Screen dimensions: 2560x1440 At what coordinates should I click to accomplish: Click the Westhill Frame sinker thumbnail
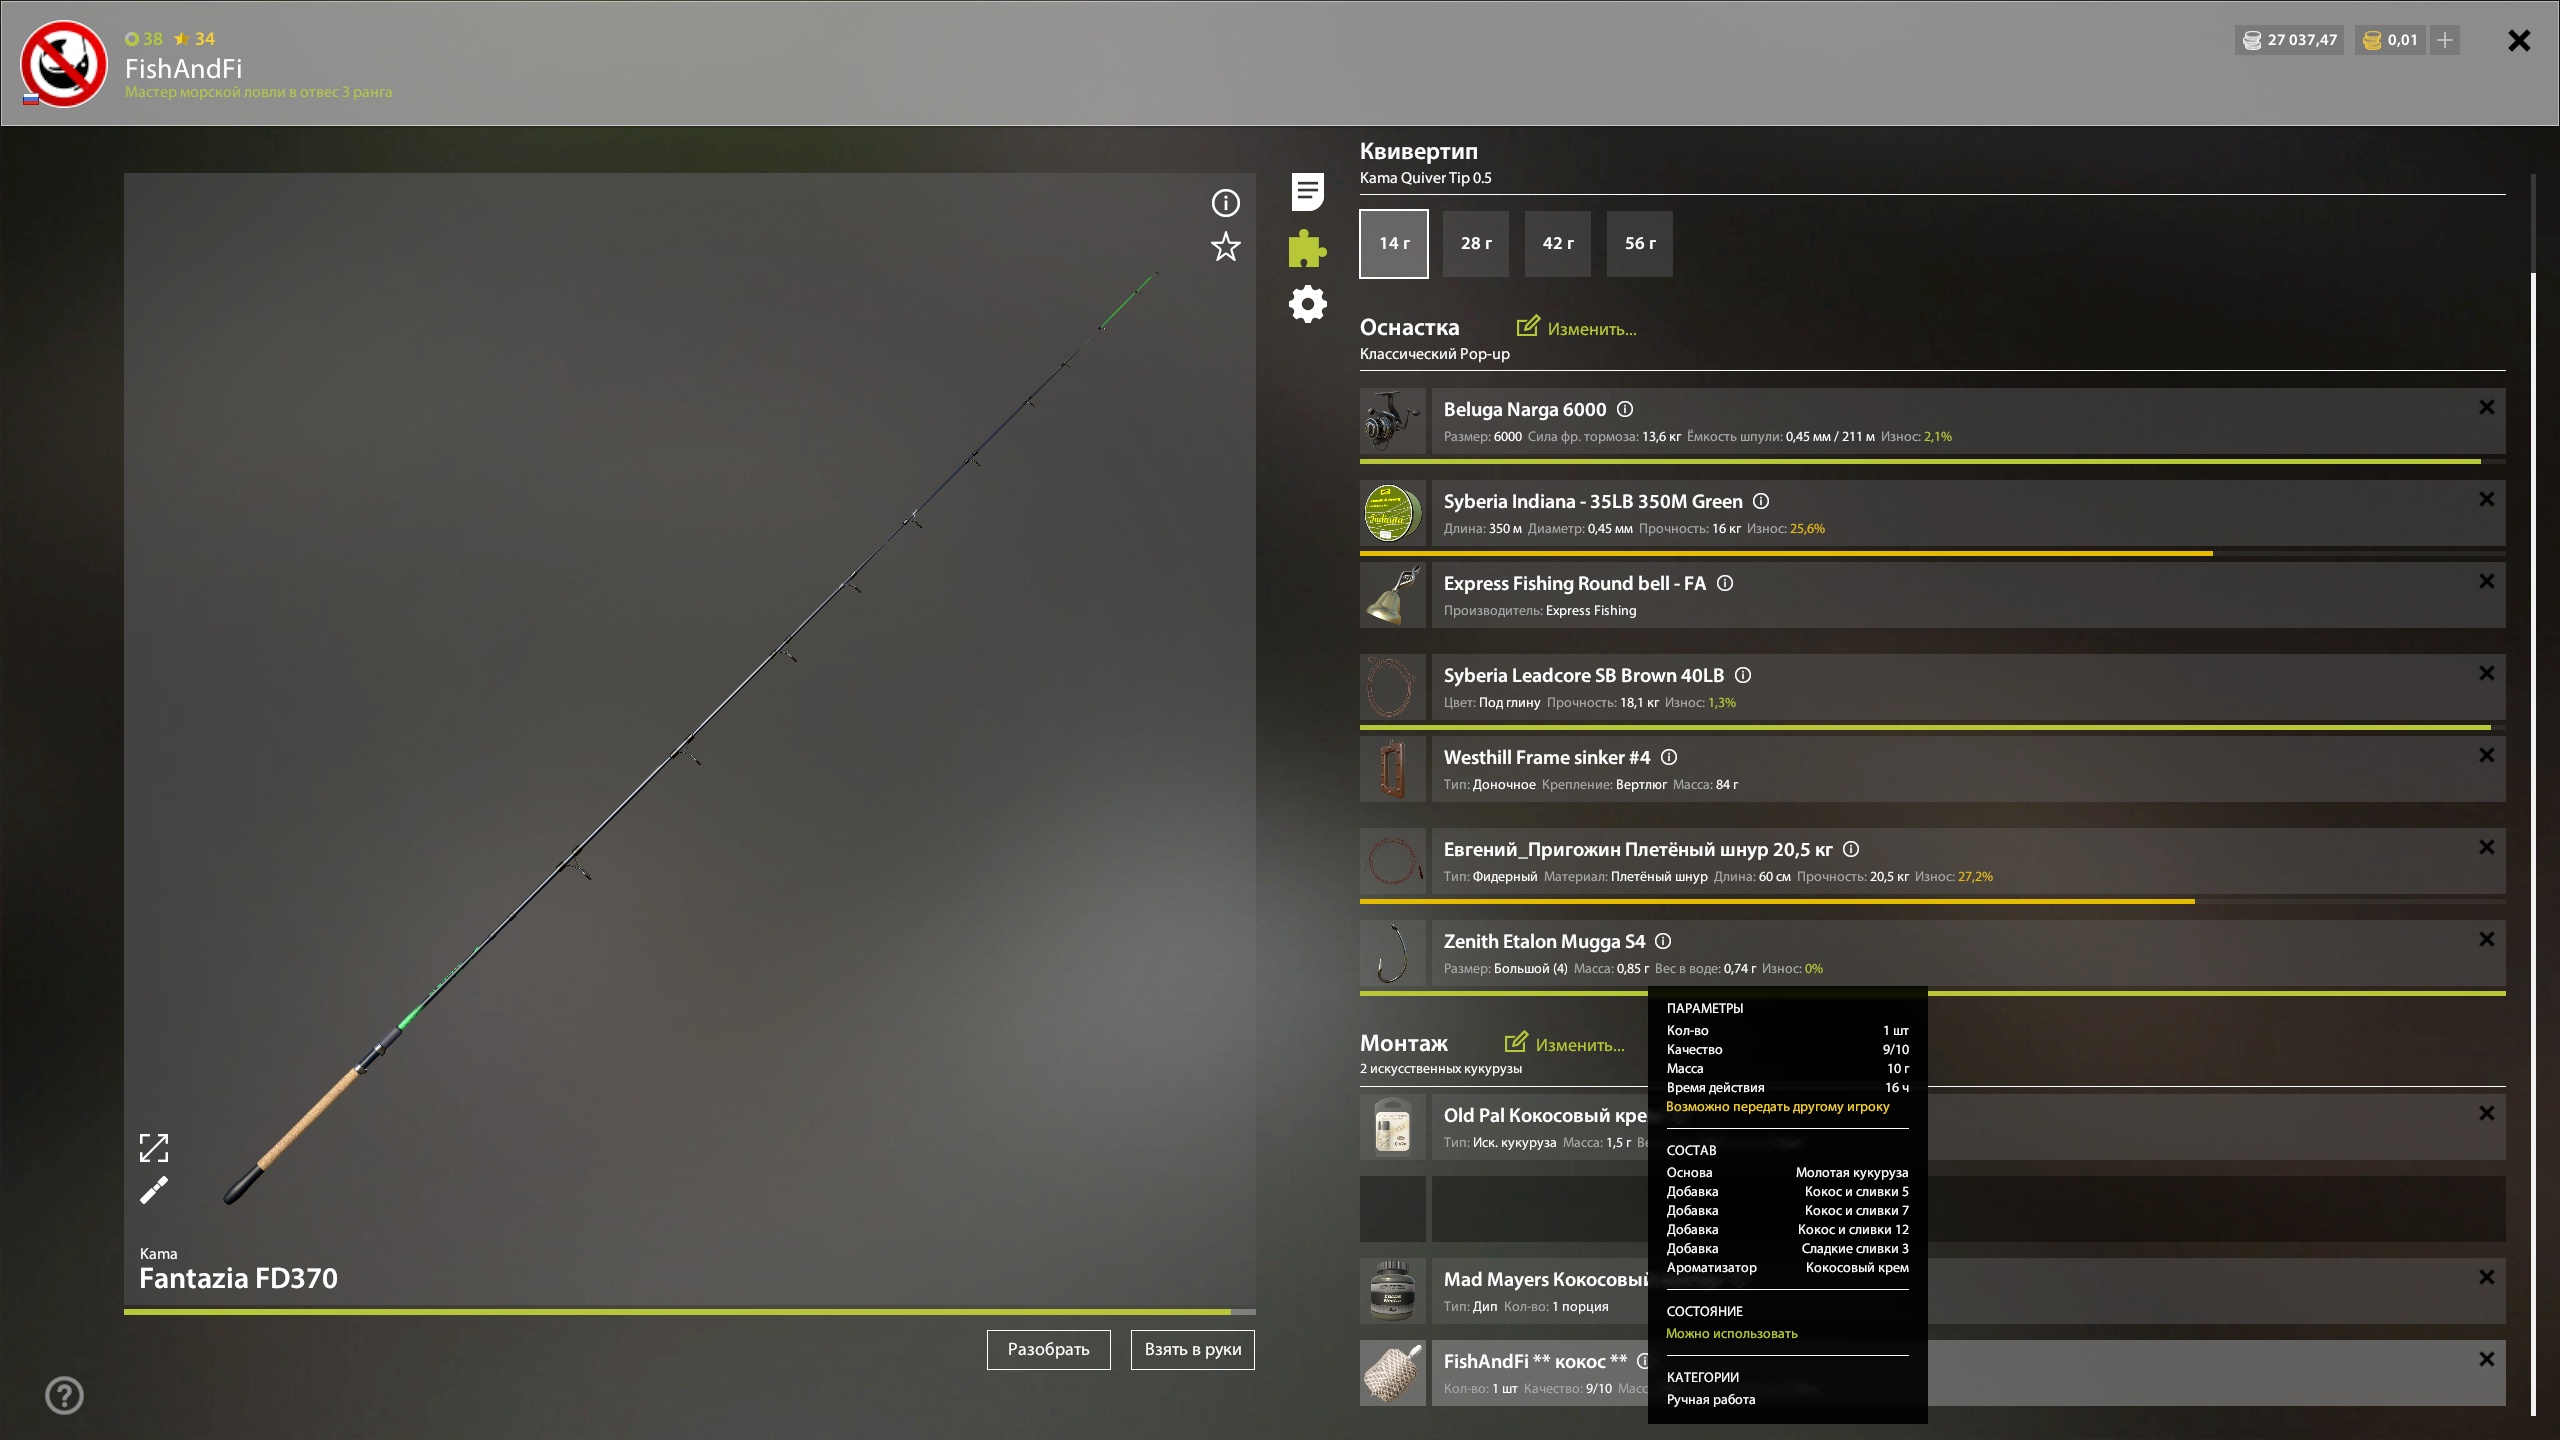[x=1393, y=769]
